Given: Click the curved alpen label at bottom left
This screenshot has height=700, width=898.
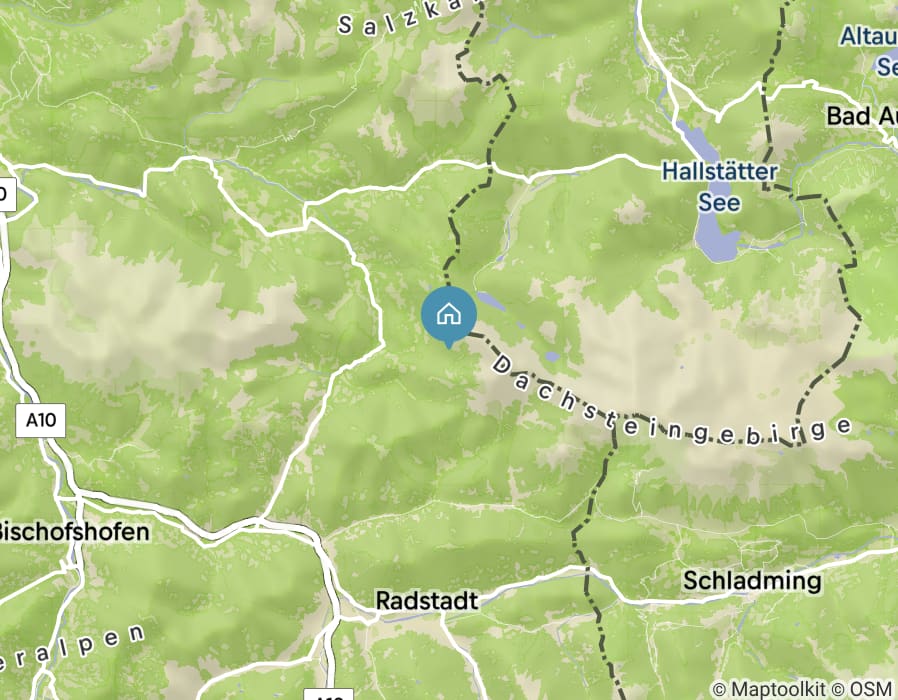Looking at the screenshot, I should (x=72, y=649).
